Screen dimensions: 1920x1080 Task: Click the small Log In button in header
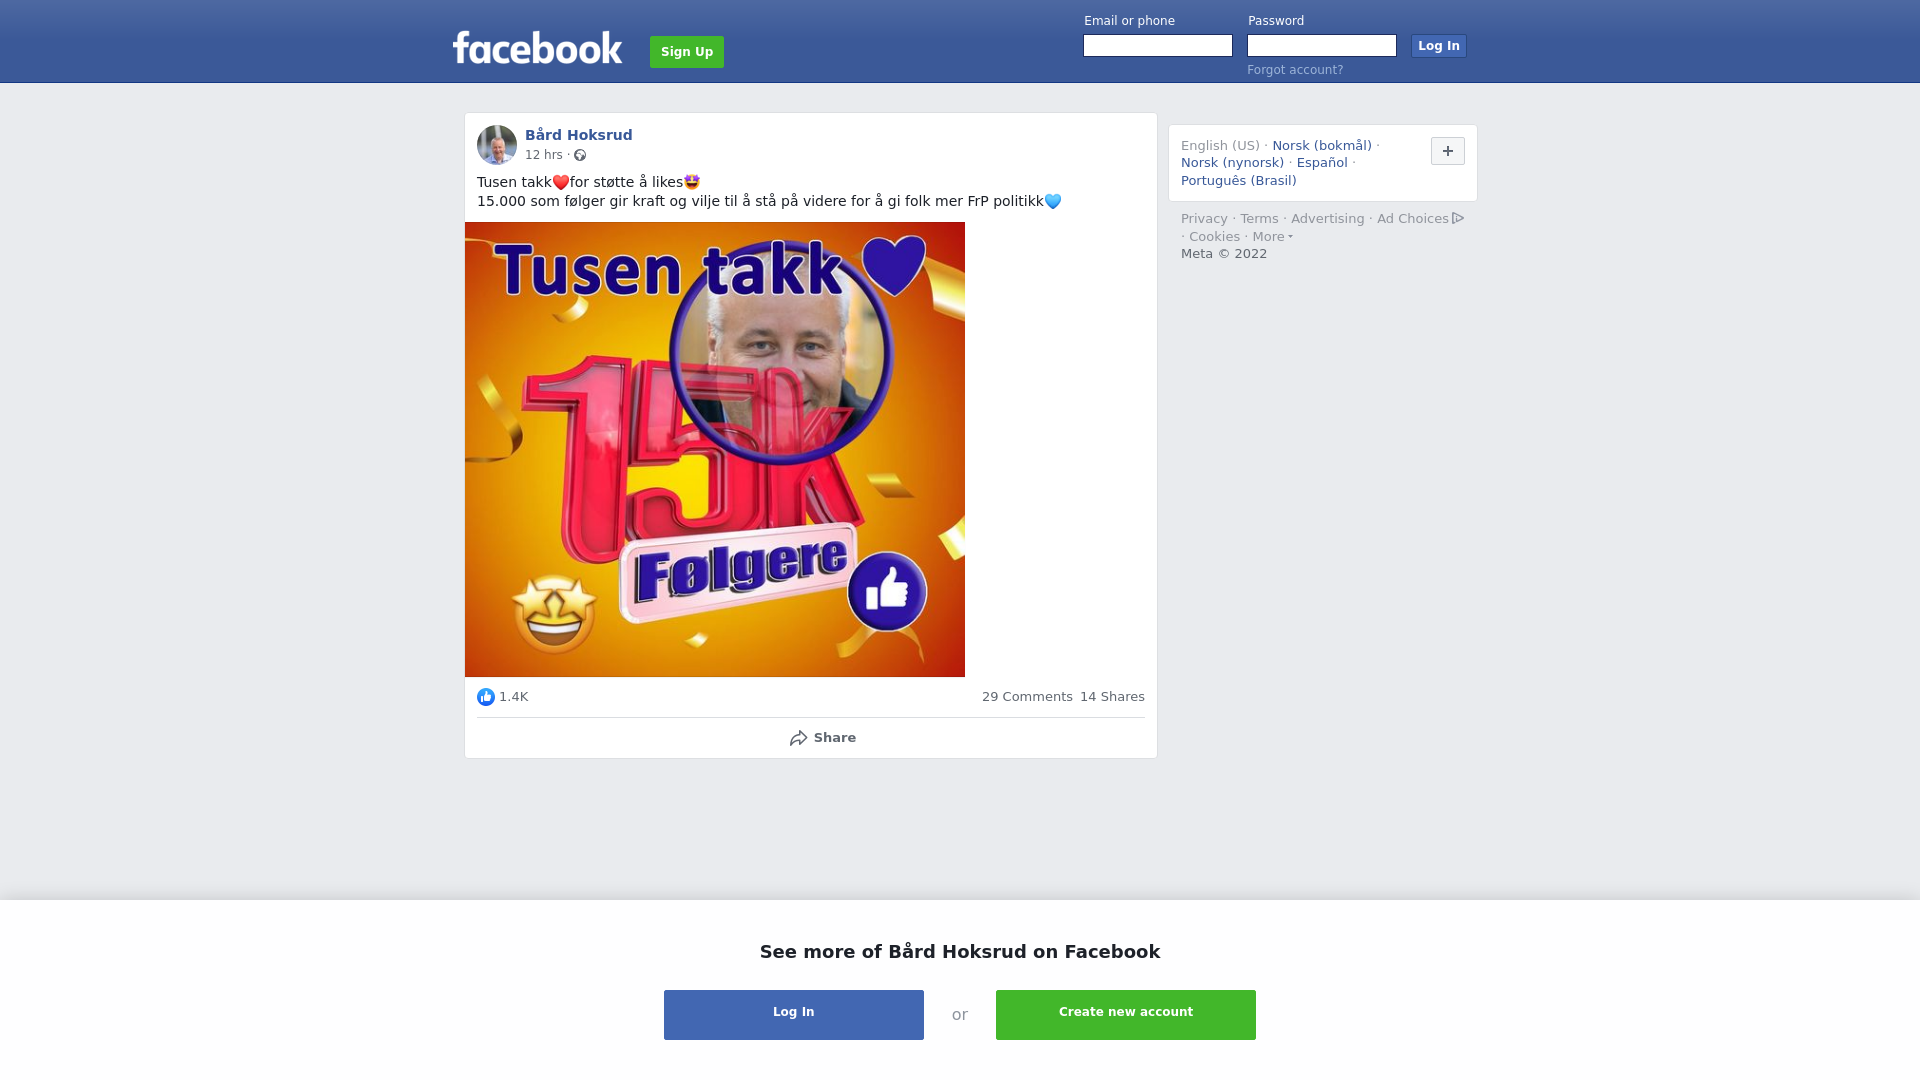(x=1439, y=46)
